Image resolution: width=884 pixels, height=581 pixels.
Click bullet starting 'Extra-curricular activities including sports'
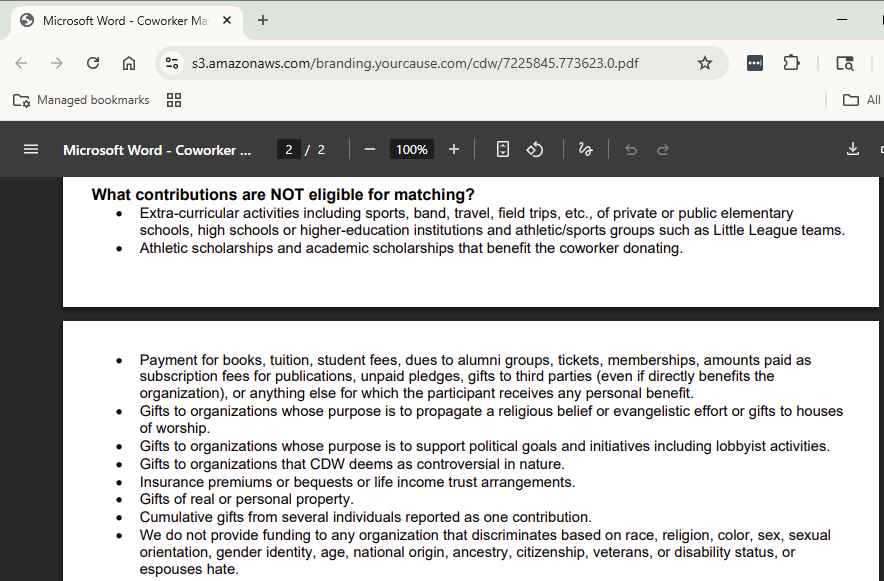click(492, 221)
